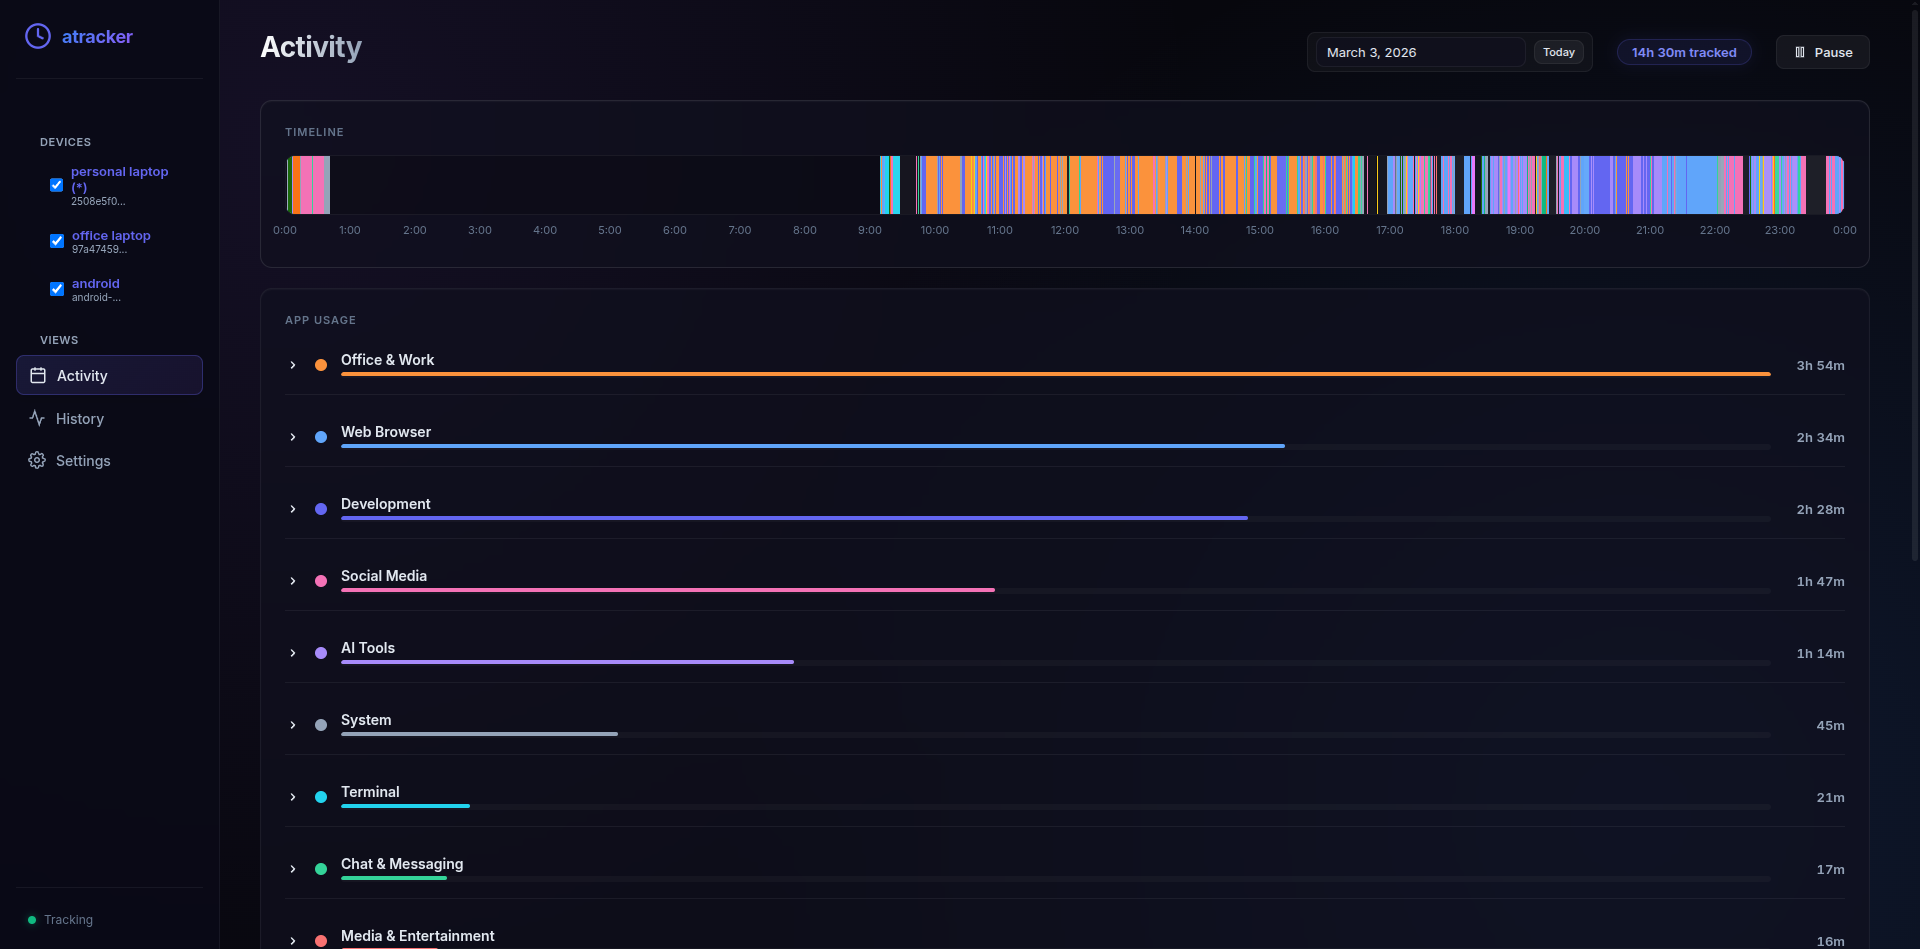This screenshot has height=949, width=1920.
Task: Click the March 3, 2026 date field
Action: 1420,53
